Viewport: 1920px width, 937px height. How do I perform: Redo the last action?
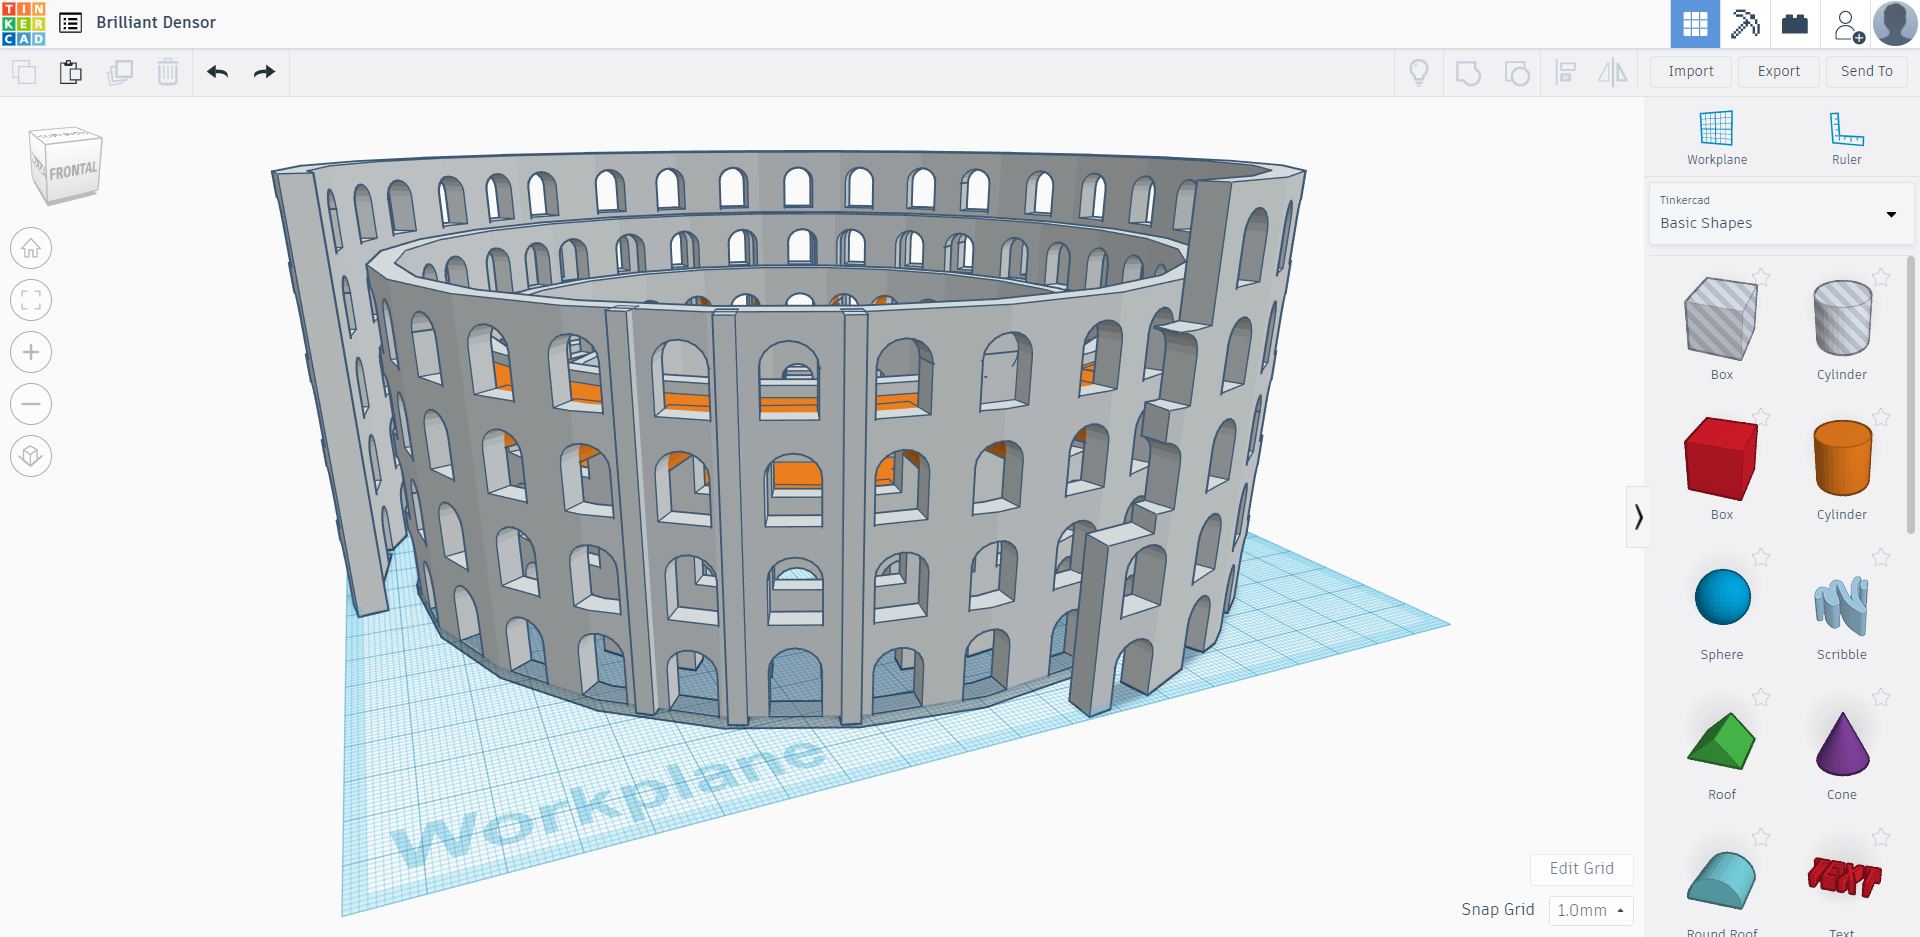(264, 72)
